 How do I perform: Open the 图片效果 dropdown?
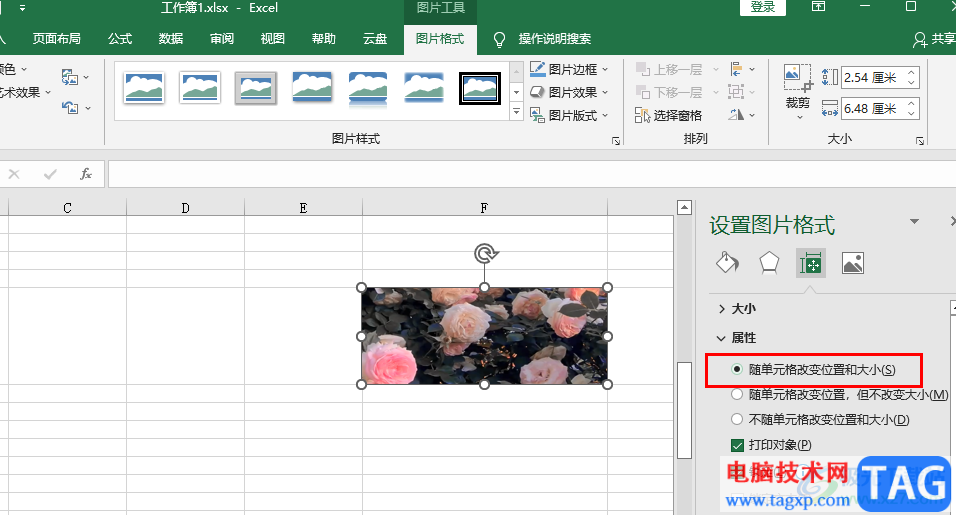(x=605, y=92)
